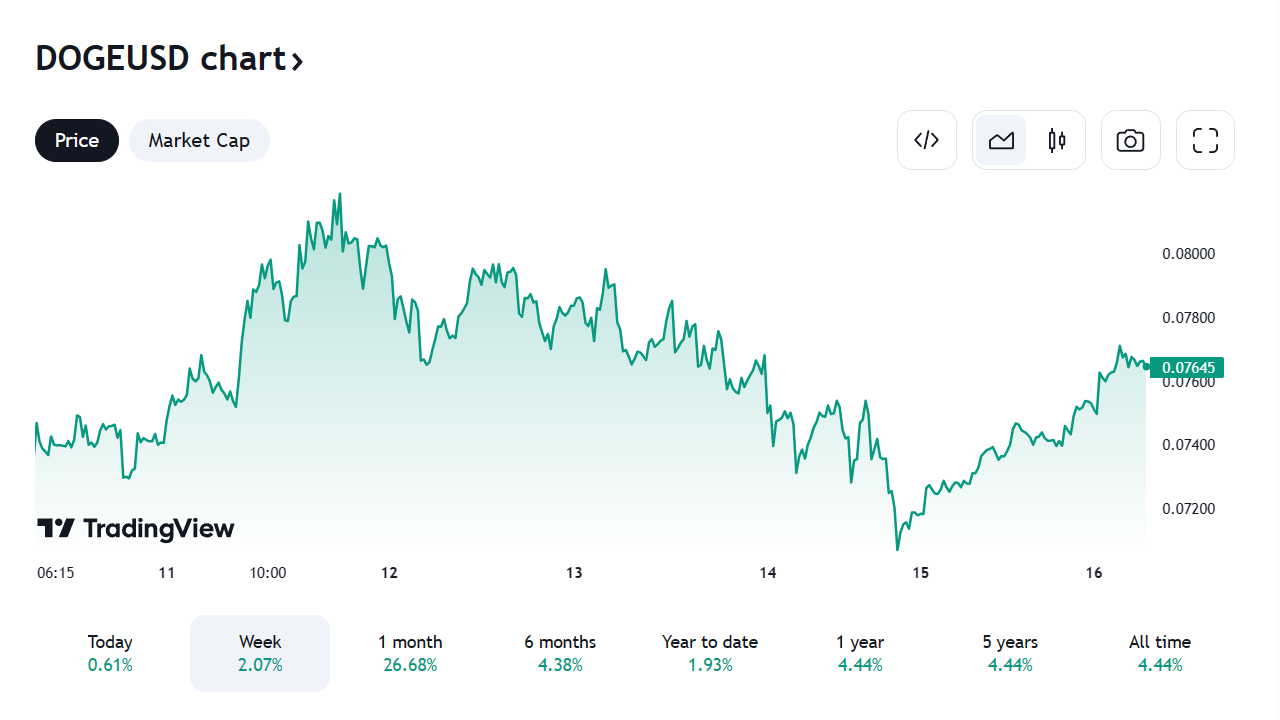The image size is (1280, 720).
Task: Switch to the 5 years range
Action: click(x=1010, y=653)
